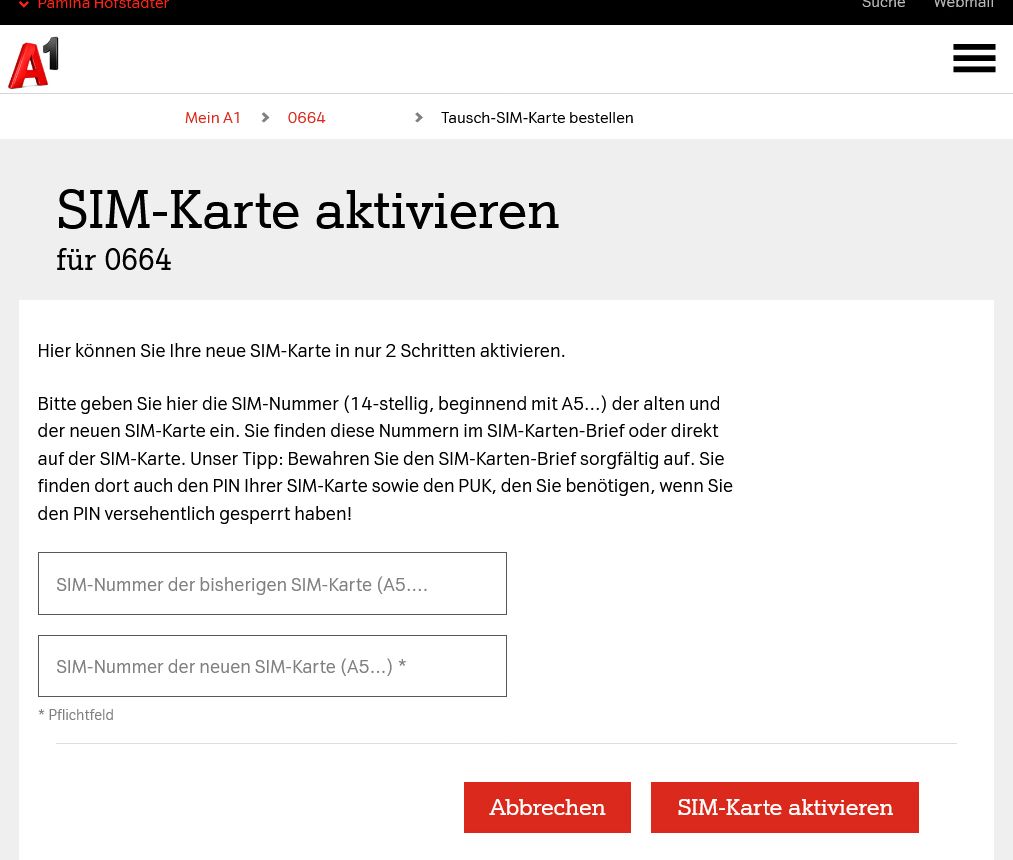The width and height of the screenshot is (1013, 860).
Task: Click the Tausch-SIM-Karte bestellen breadcrumb text
Action: pos(537,118)
